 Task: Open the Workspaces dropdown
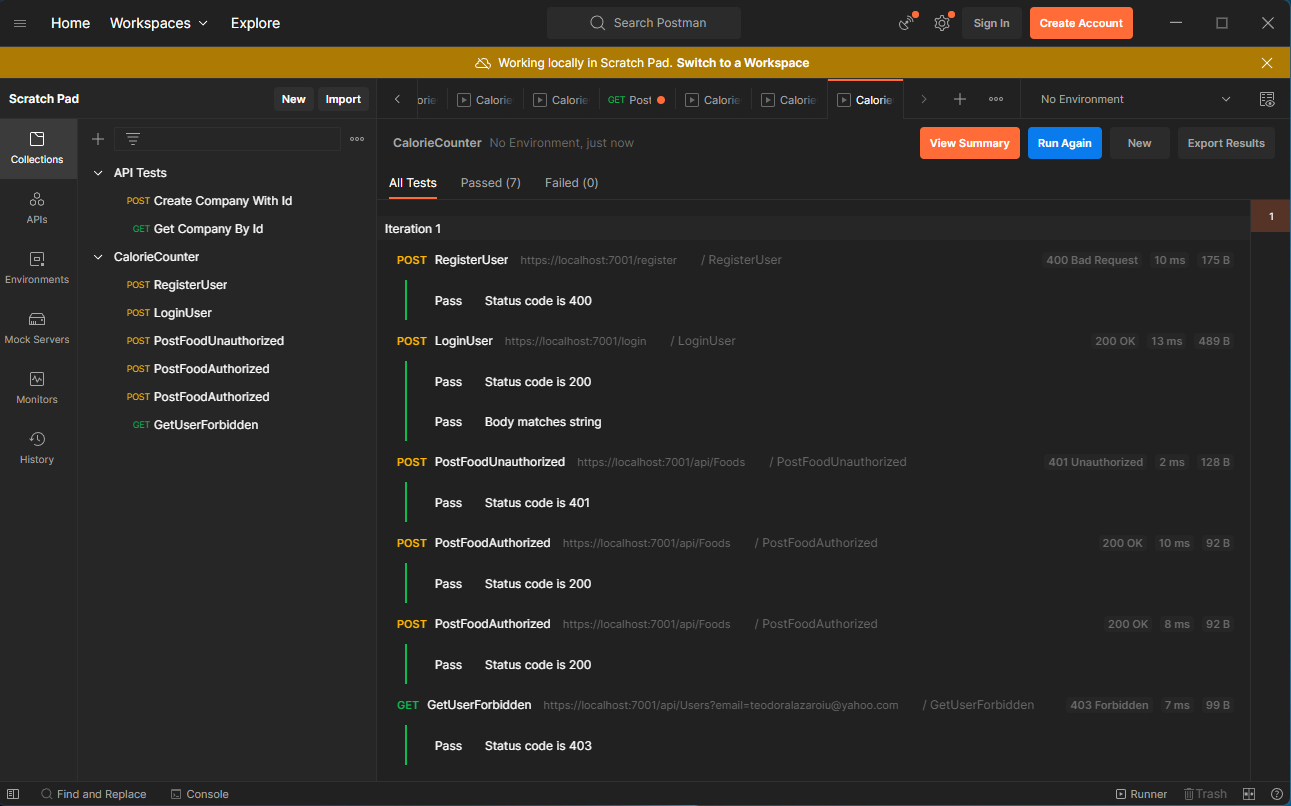(x=159, y=23)
